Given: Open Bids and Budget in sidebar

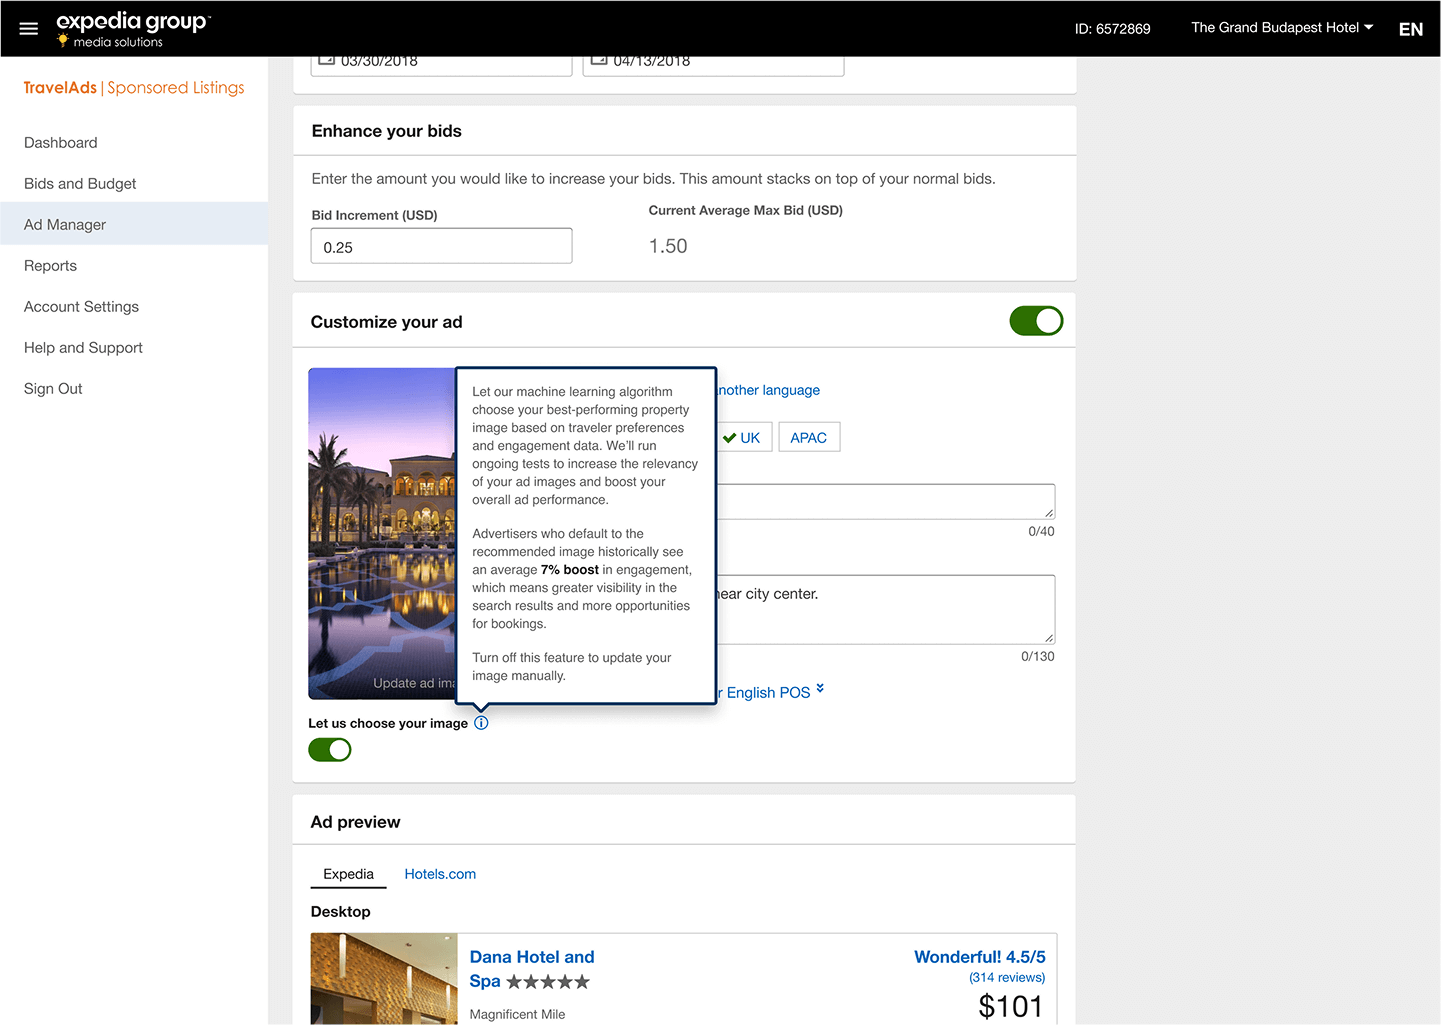Looking at the screenshot, I should [80, 184].
